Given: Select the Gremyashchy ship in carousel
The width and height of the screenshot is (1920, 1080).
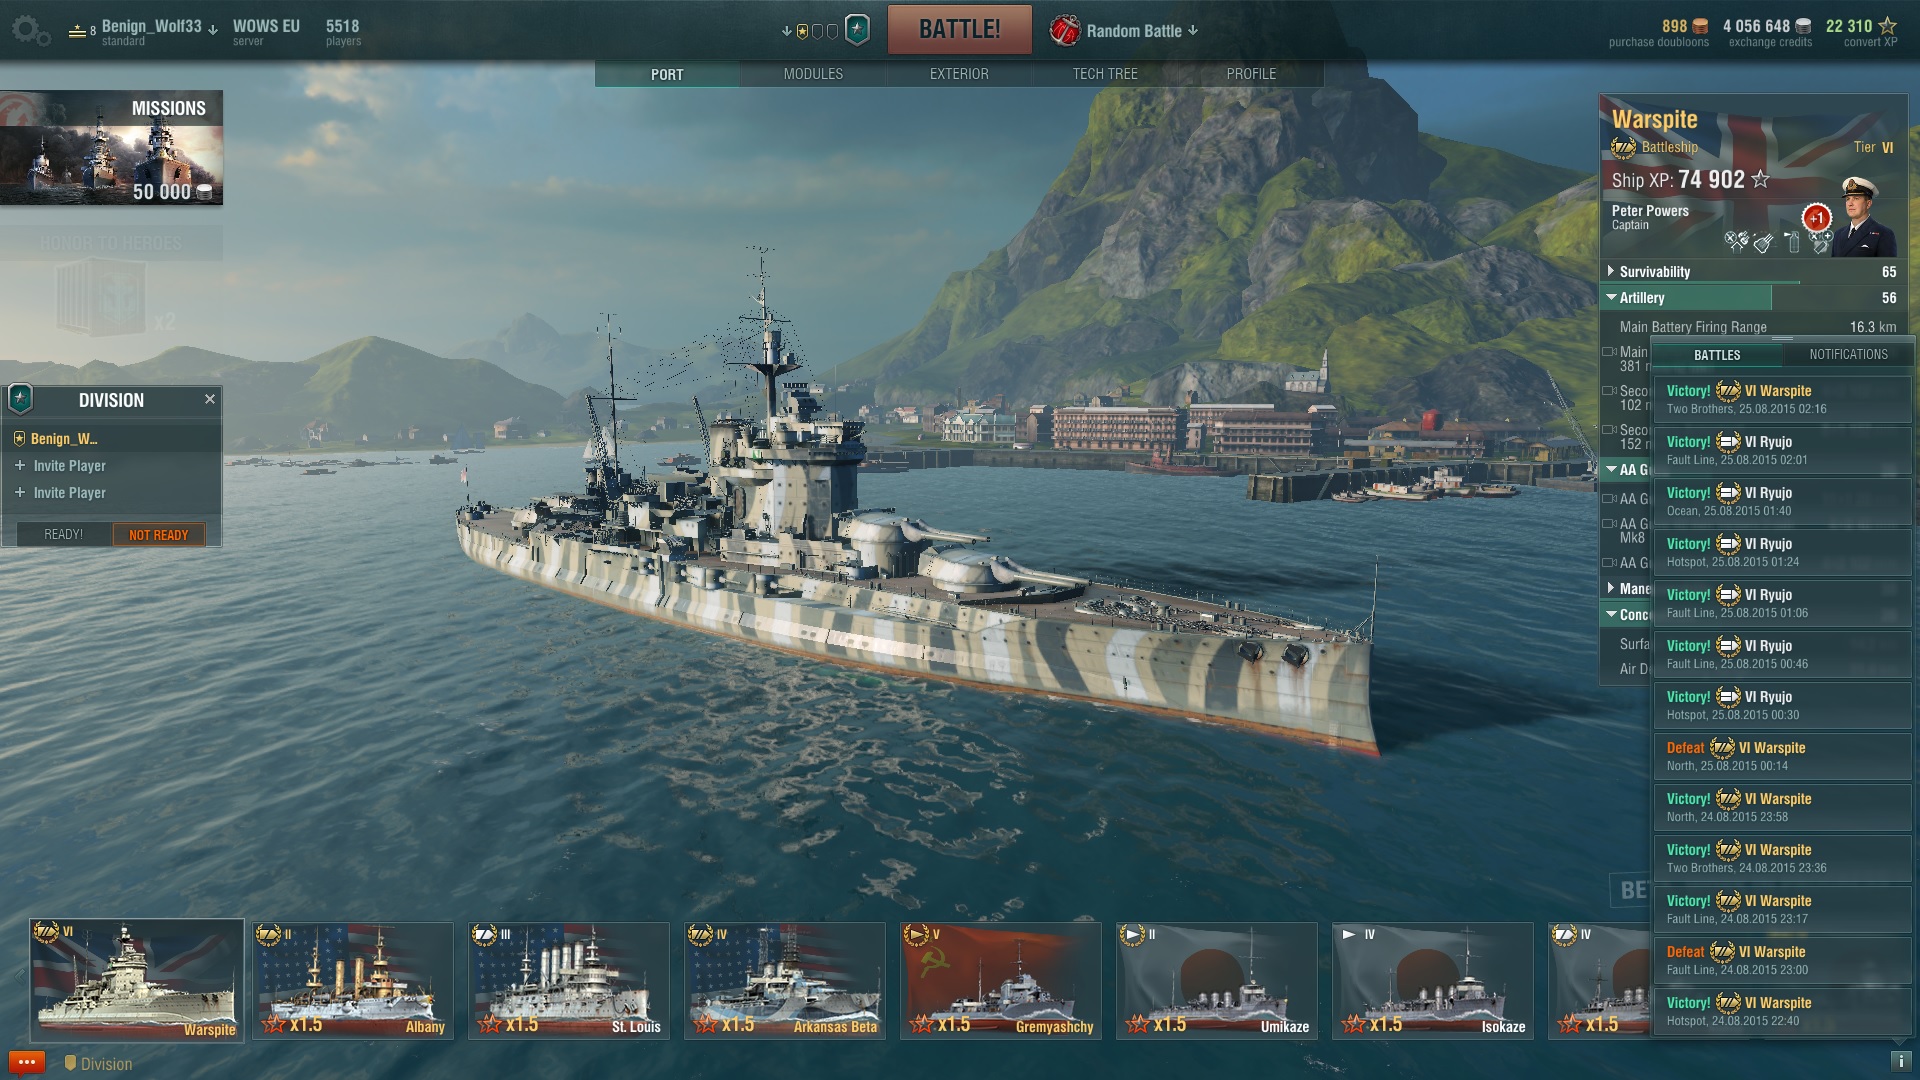Looking at the screenshot, I should 1001,980.
